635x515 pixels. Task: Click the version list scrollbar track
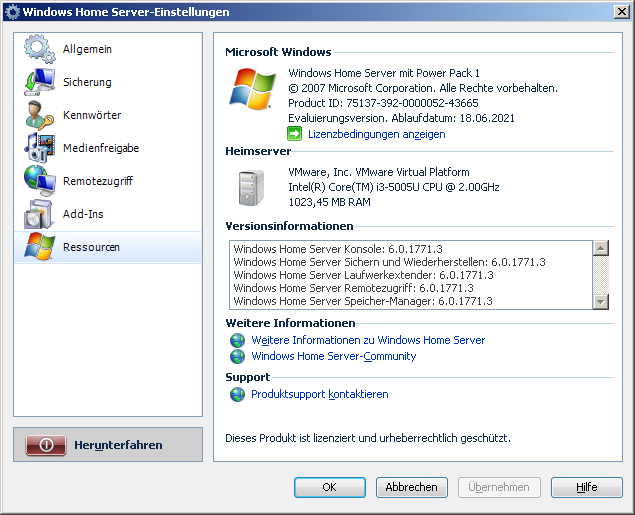click(601, 275)
